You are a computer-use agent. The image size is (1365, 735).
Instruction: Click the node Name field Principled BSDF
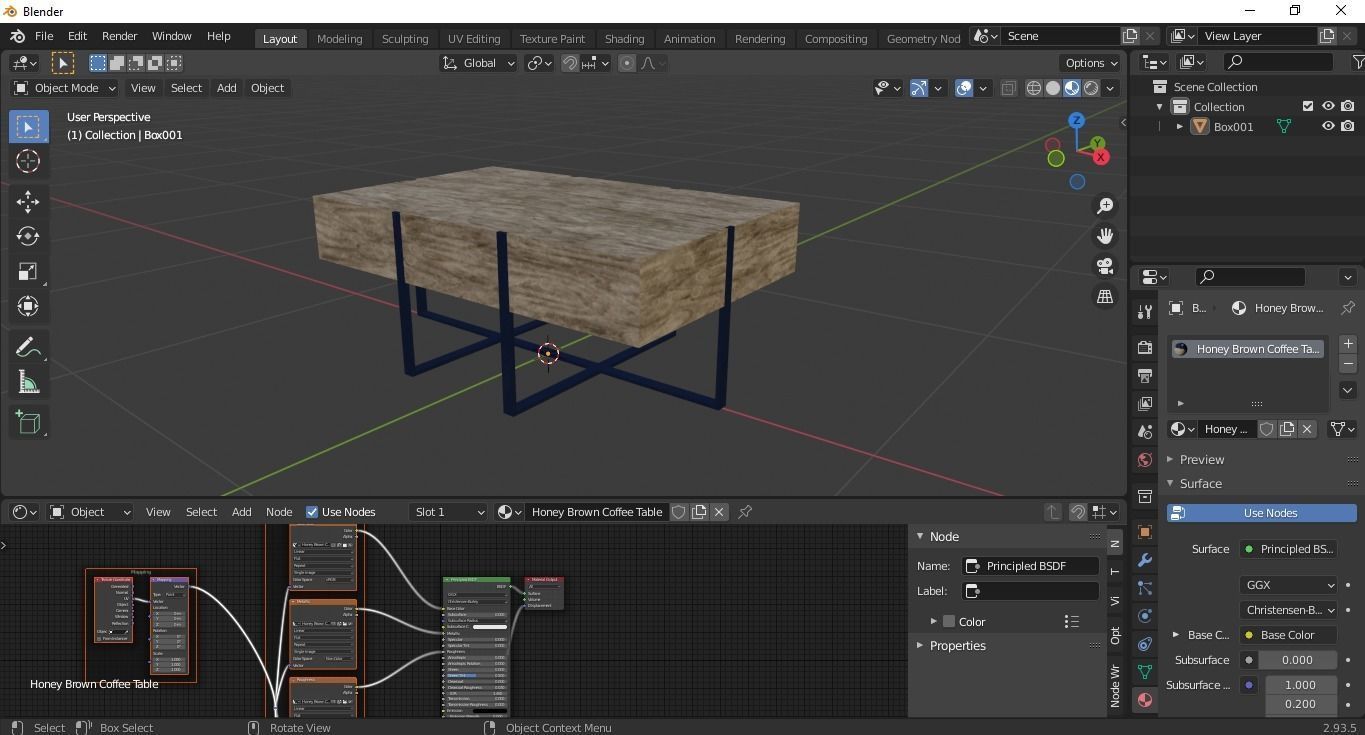click(1030, 566)
